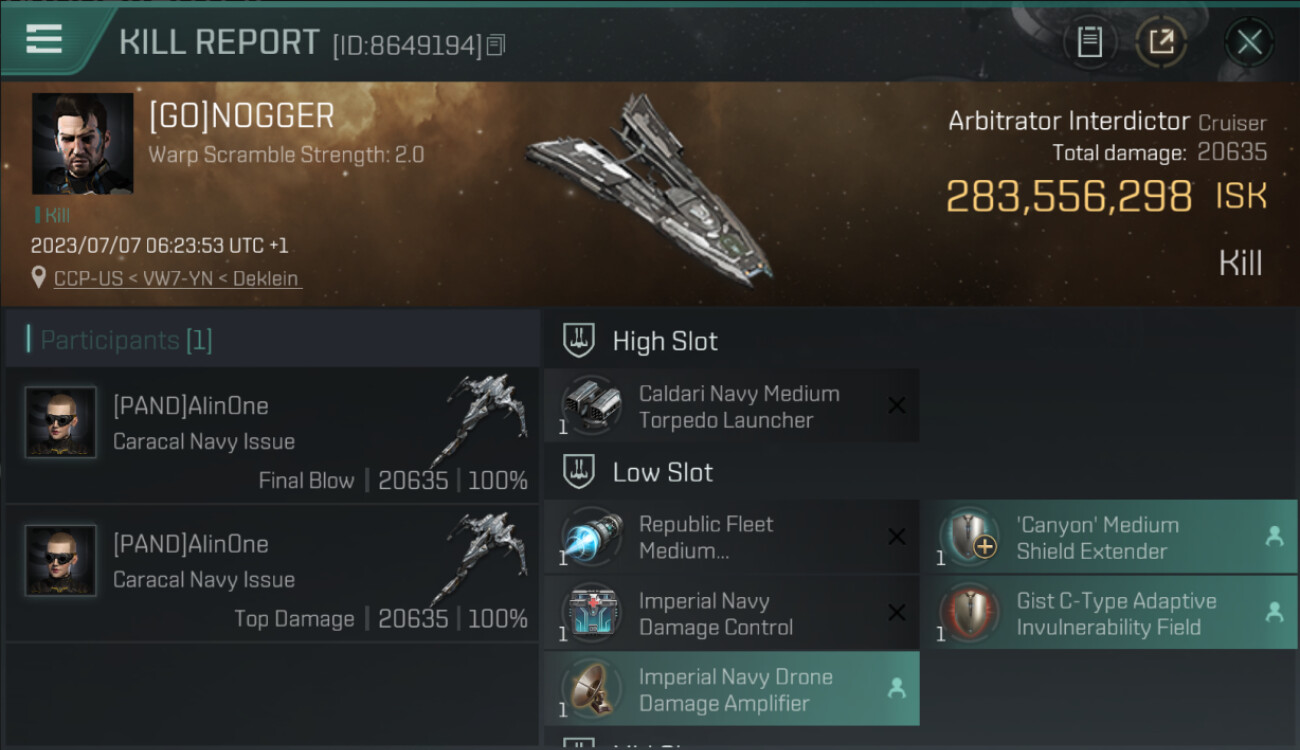The height and width of the screenshot is (750, 1300).
Task: Click the Republic Fleet Medium module icon
Action: [x=590, y=537]
